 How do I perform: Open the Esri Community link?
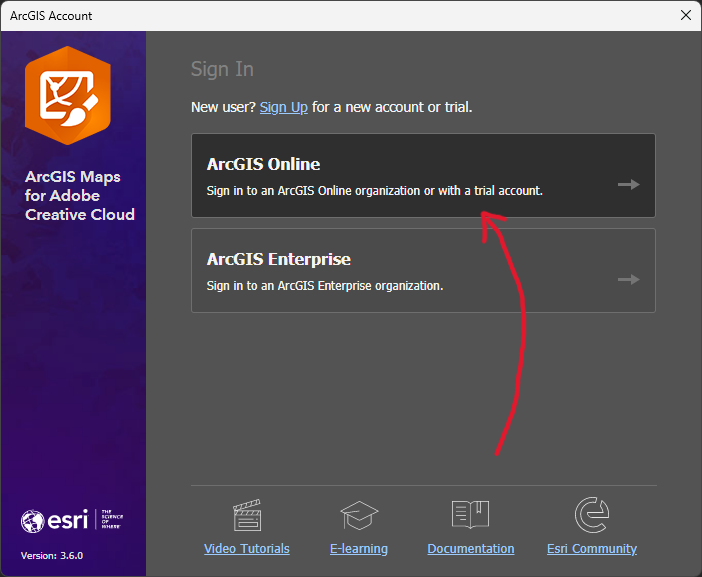click(592, 549)
